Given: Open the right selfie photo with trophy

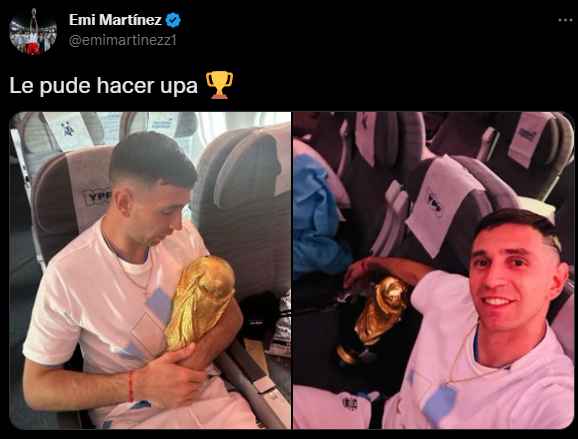Looking at the screenshot, I should coord(434,270).
